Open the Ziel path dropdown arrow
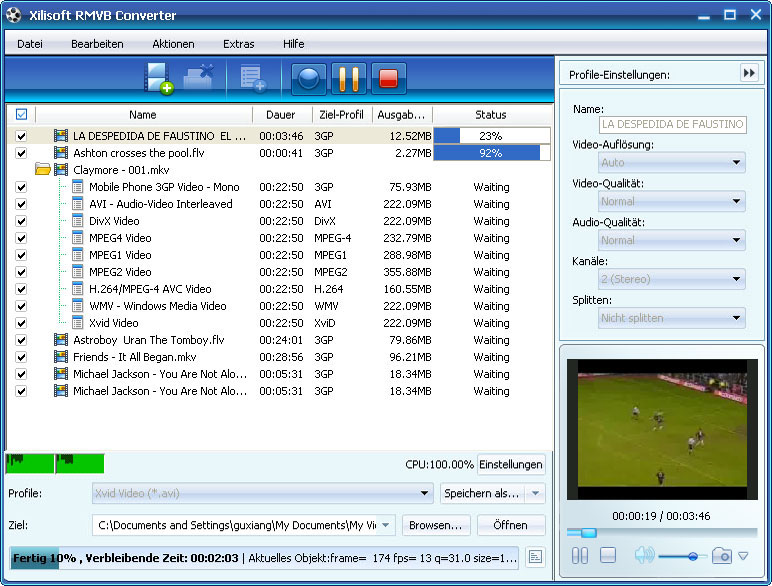This screenshot has height=586, width=772. pos(386,525)
